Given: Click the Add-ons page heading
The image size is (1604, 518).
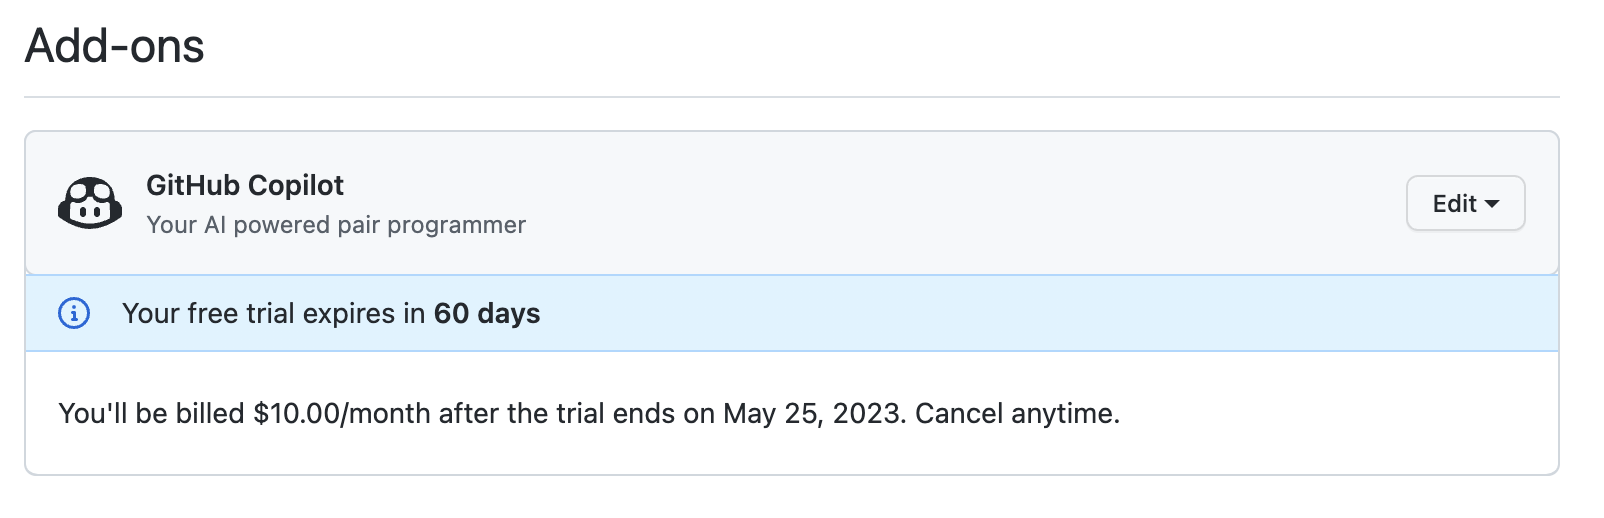Looking at the screenshot, I should (114, 46).
